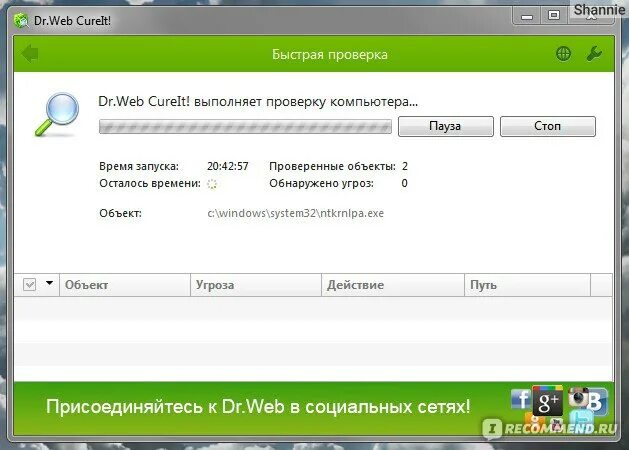Open dropdown arrow next to select-all checkbox

click(x=49, y=283)
